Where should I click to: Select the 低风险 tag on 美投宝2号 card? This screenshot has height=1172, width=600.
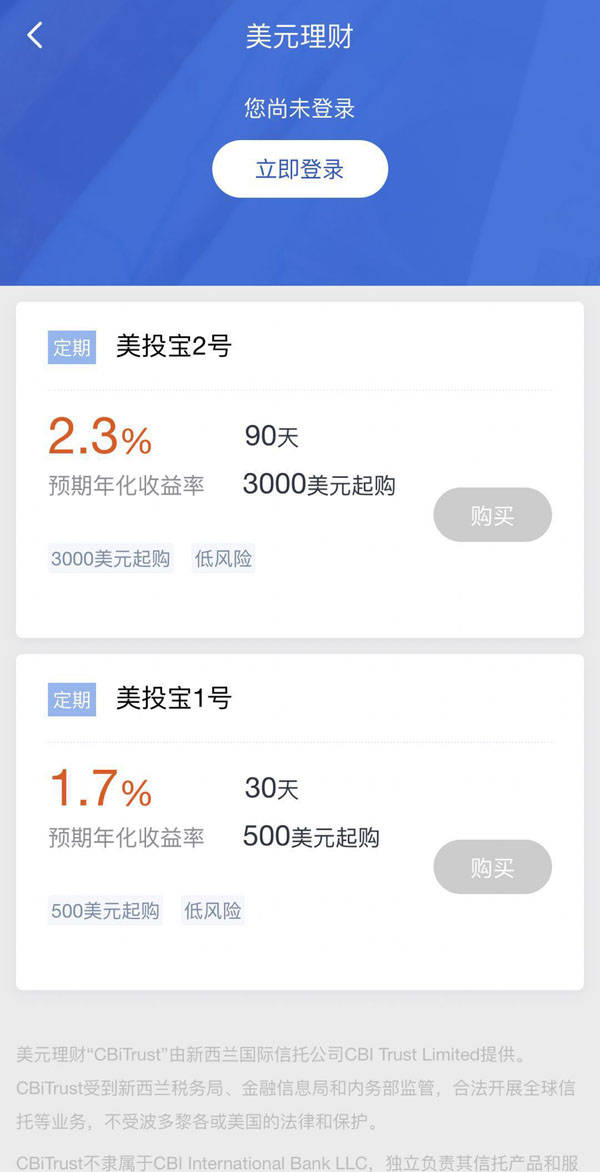tap(222, 559)
